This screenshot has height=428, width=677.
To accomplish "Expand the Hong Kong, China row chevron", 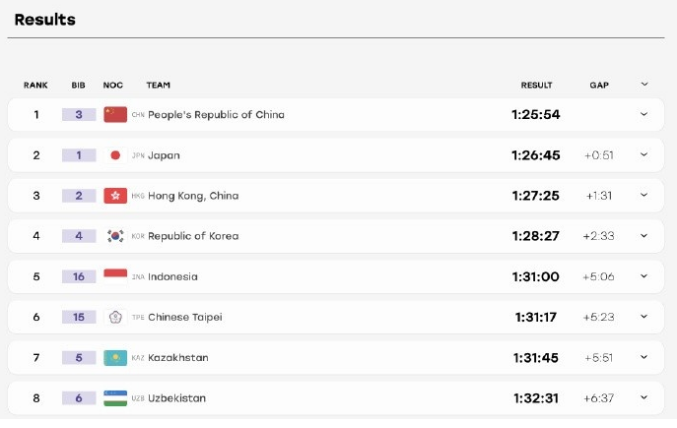I will [x=644, y=195].
